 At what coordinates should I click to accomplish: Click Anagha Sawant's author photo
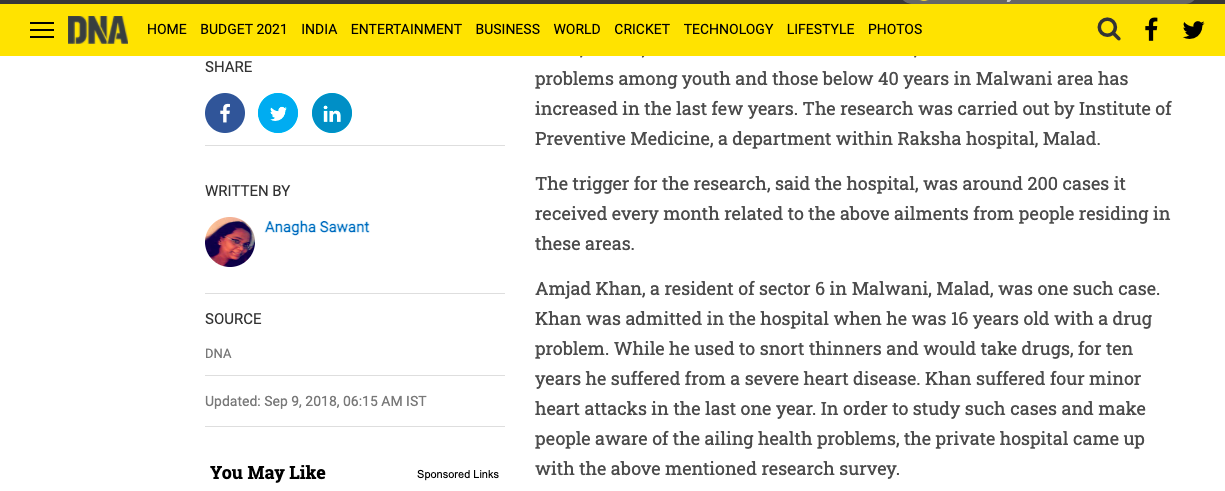(x=230, y=242)
